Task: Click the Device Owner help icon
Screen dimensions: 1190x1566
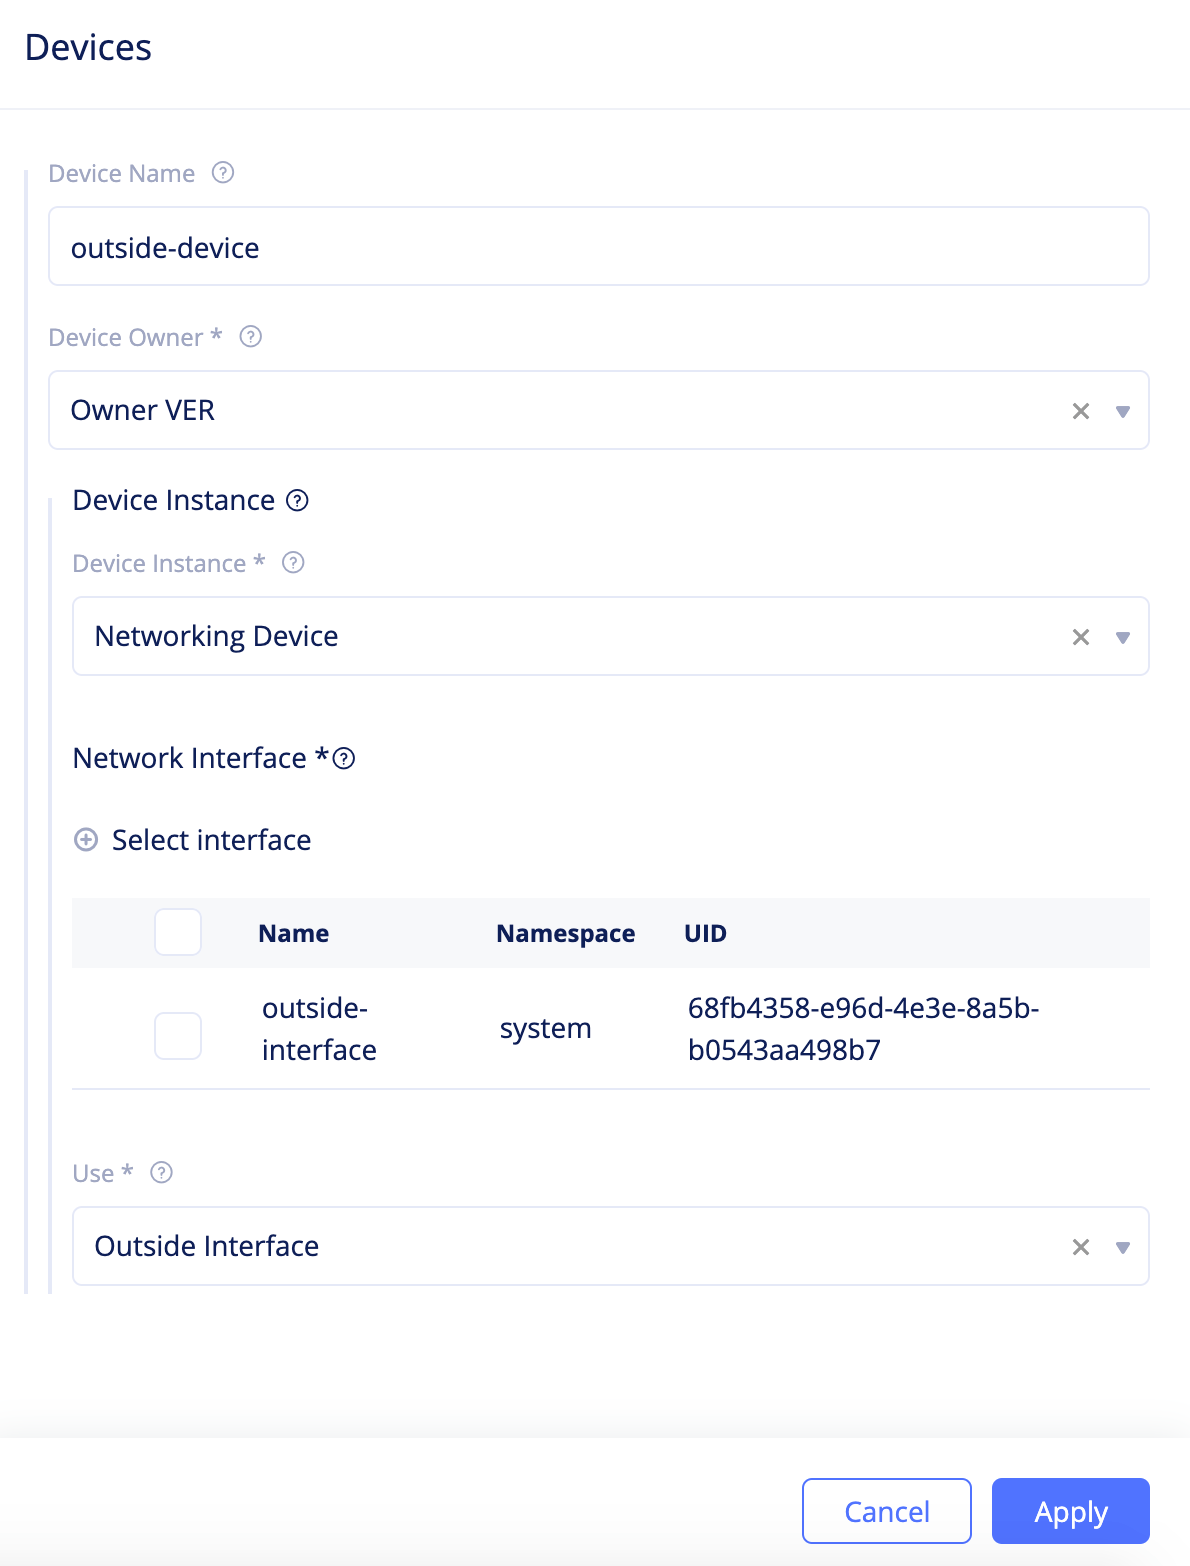Action: (x=250, y=337)
